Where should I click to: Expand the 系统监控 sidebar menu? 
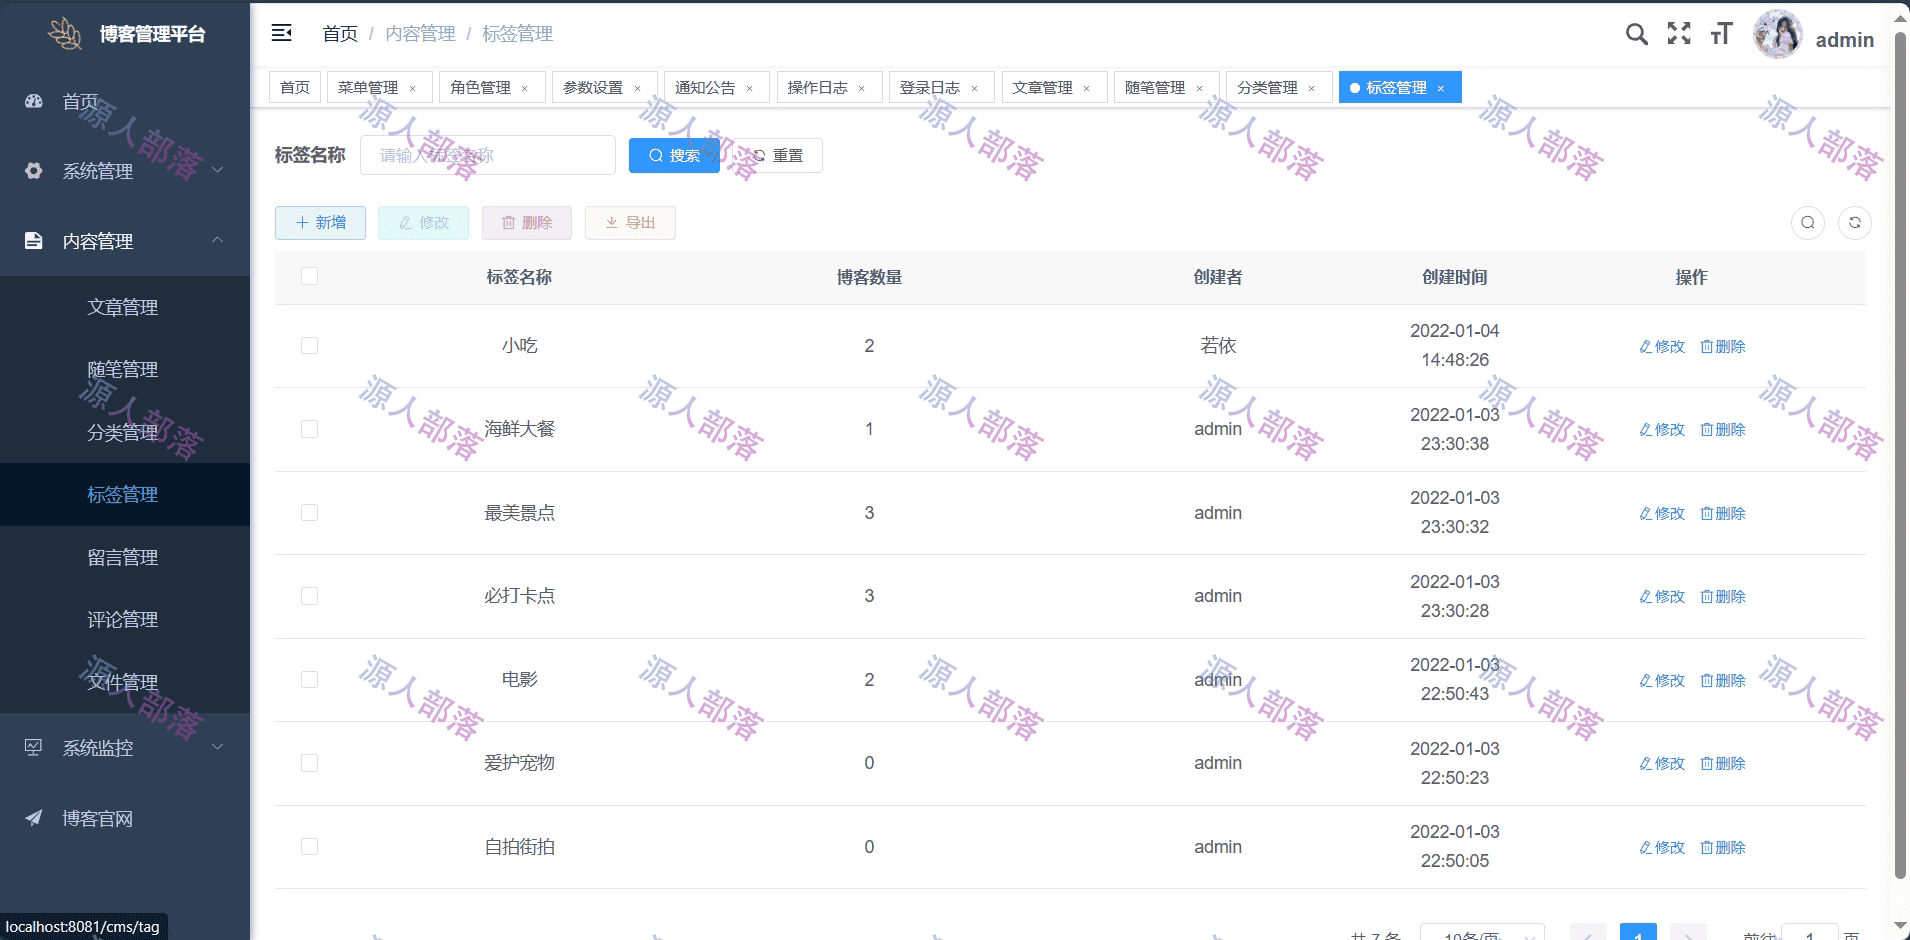tap(125, 748)
